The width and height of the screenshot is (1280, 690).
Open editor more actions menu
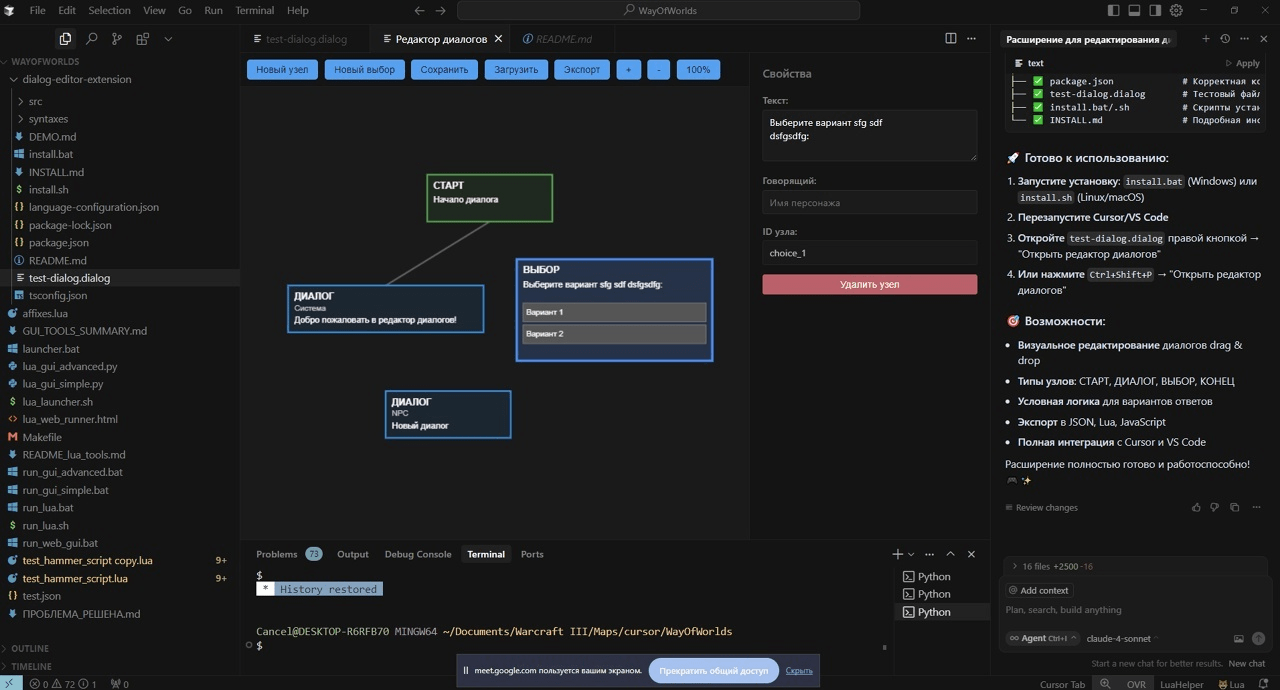(x=973, y=39)
